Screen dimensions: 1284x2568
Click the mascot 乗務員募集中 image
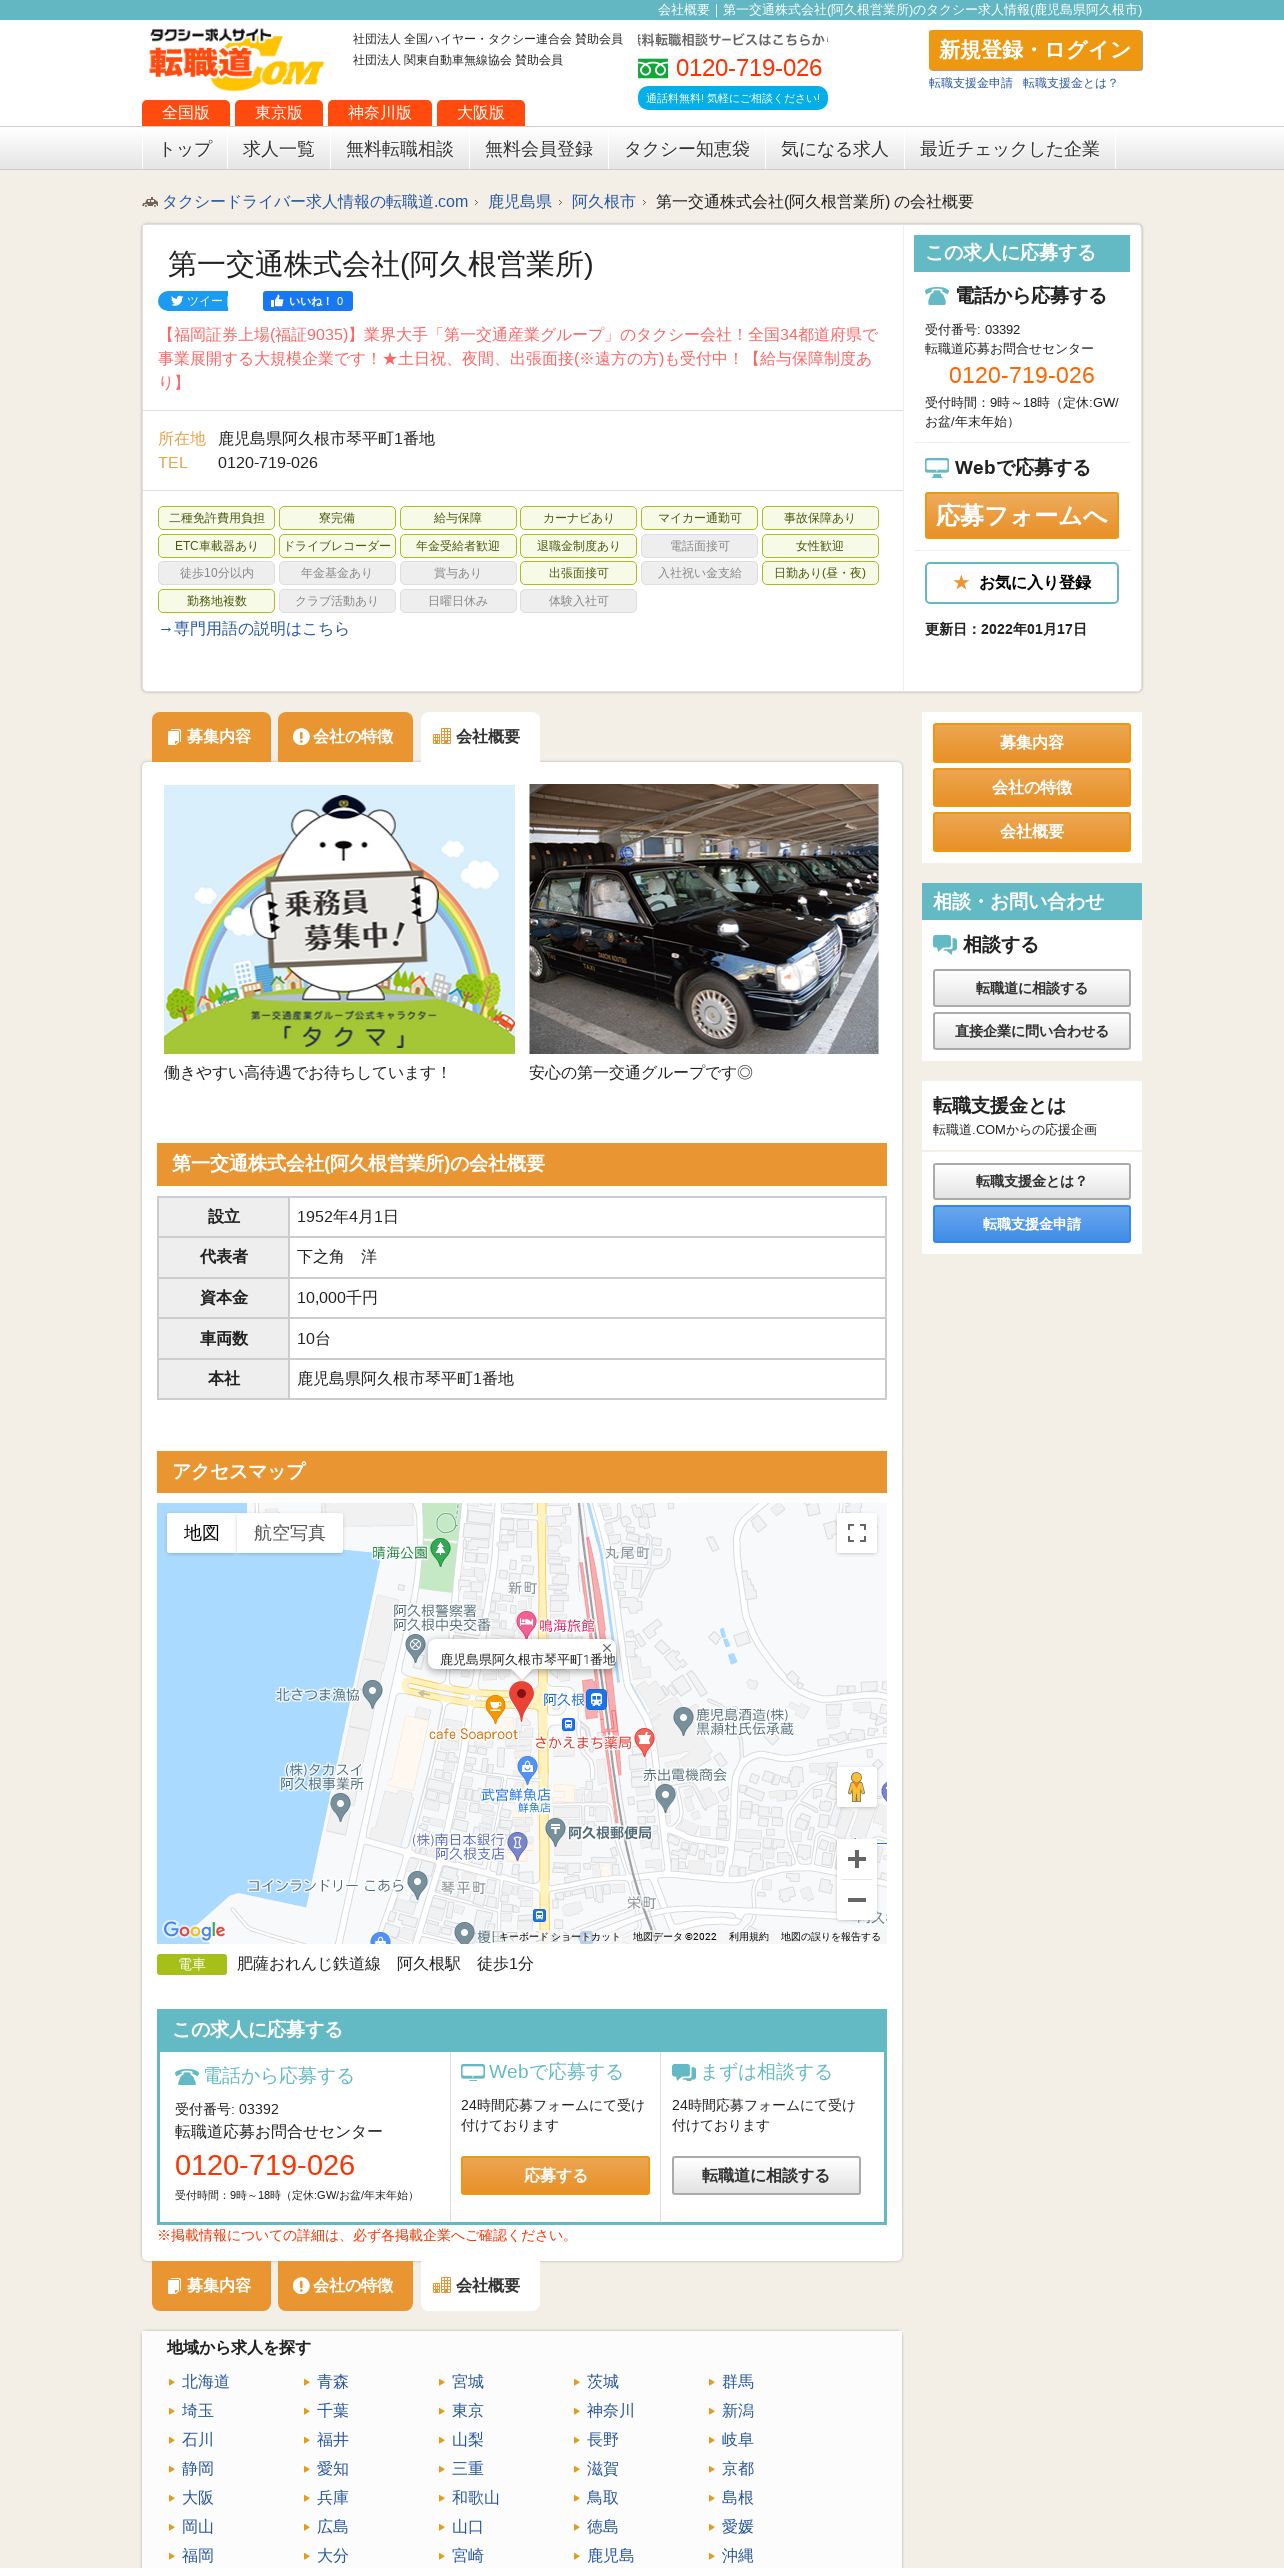[339, 919]
